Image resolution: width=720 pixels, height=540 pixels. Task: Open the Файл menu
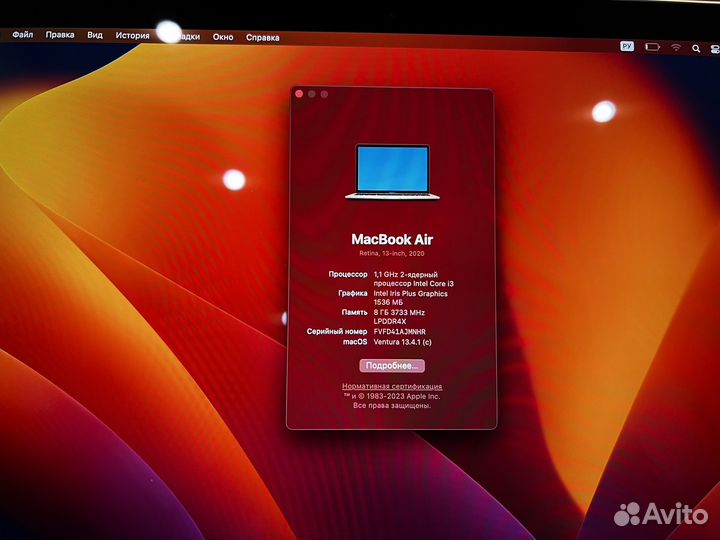(x=22, y=34)
